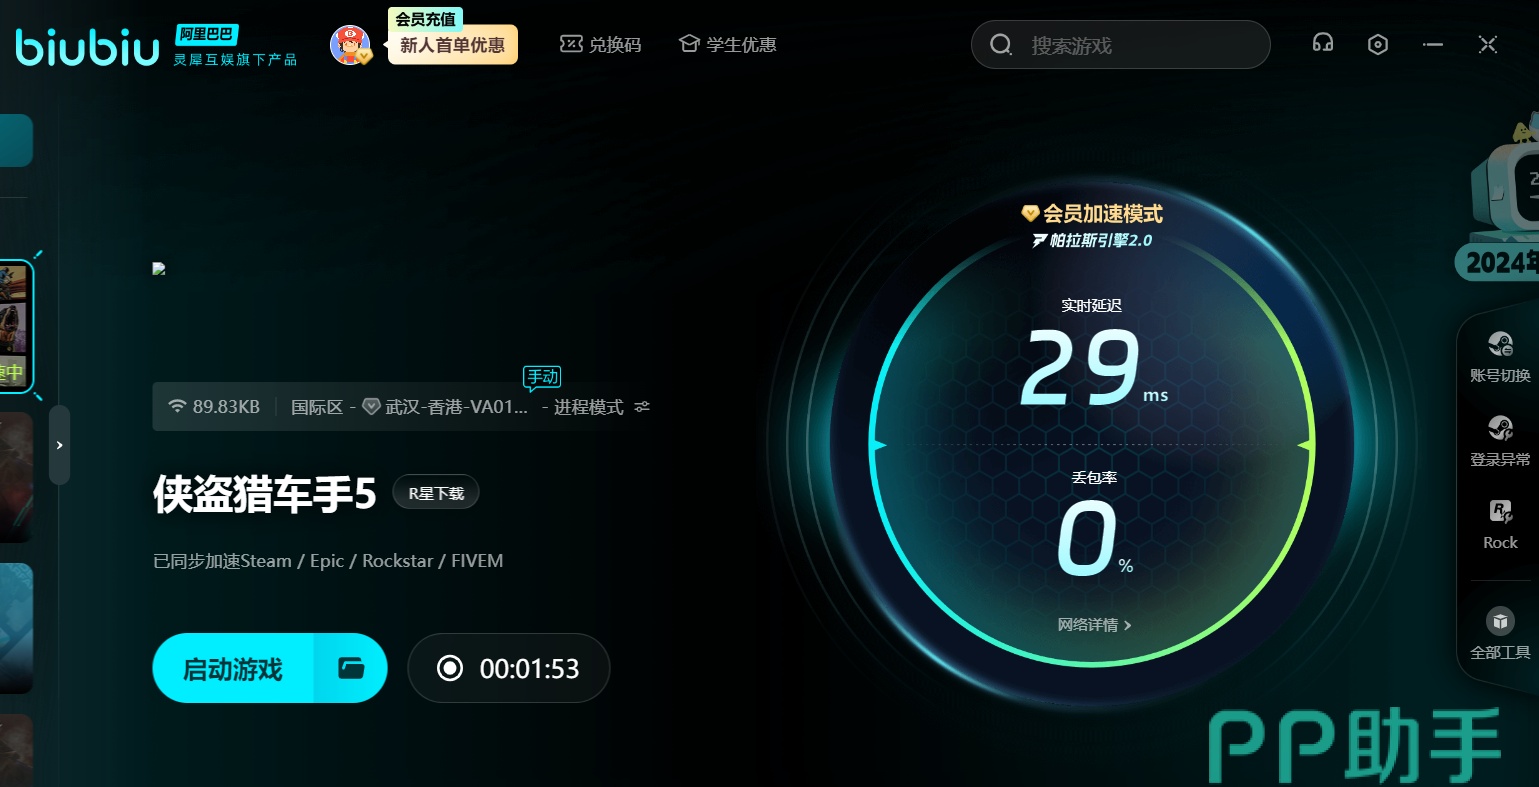Click the folder icon beside 启动游戏

(x=351, y=668)
